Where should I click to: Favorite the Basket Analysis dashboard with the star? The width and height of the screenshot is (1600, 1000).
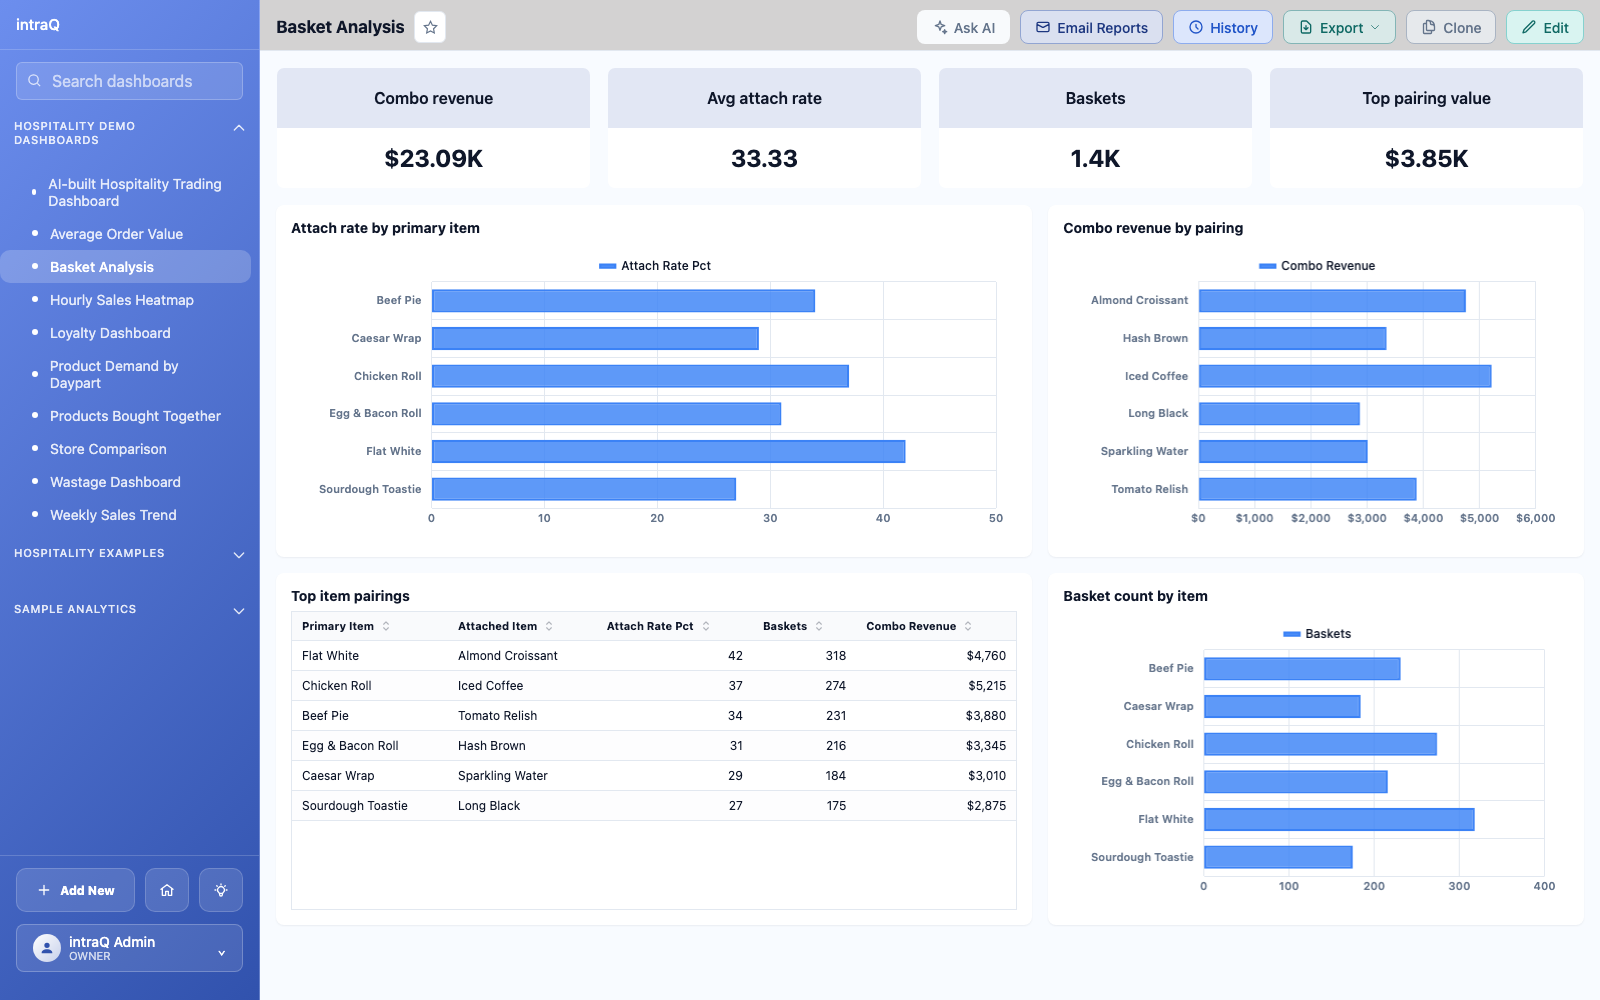point(430,27)
